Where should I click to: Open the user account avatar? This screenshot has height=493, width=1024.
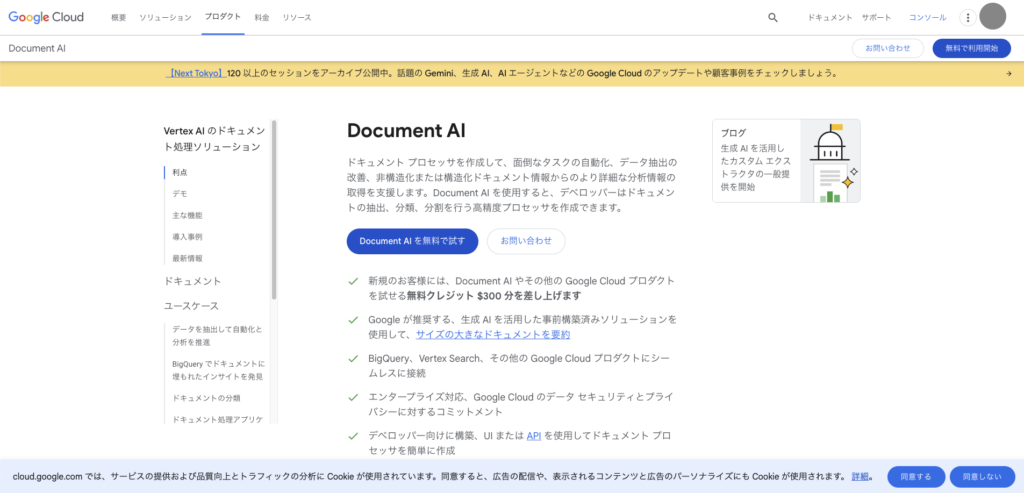click(992, 17)
